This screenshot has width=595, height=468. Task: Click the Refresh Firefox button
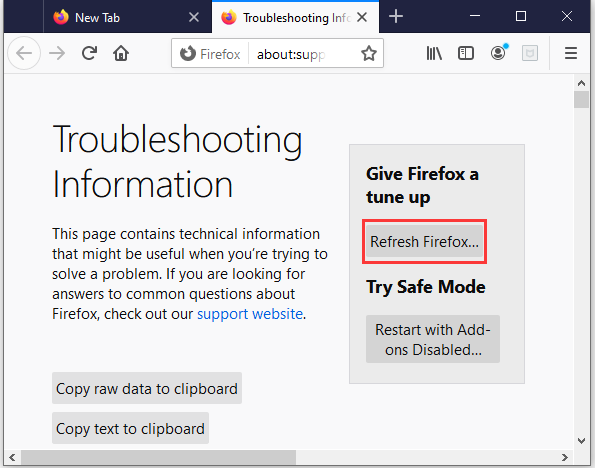(x=424, y=241)
